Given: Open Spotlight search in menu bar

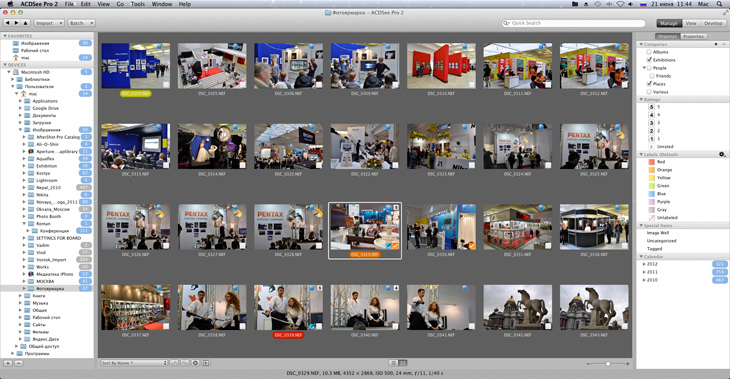Looking at the screenshot, I should tap(719, 4).
